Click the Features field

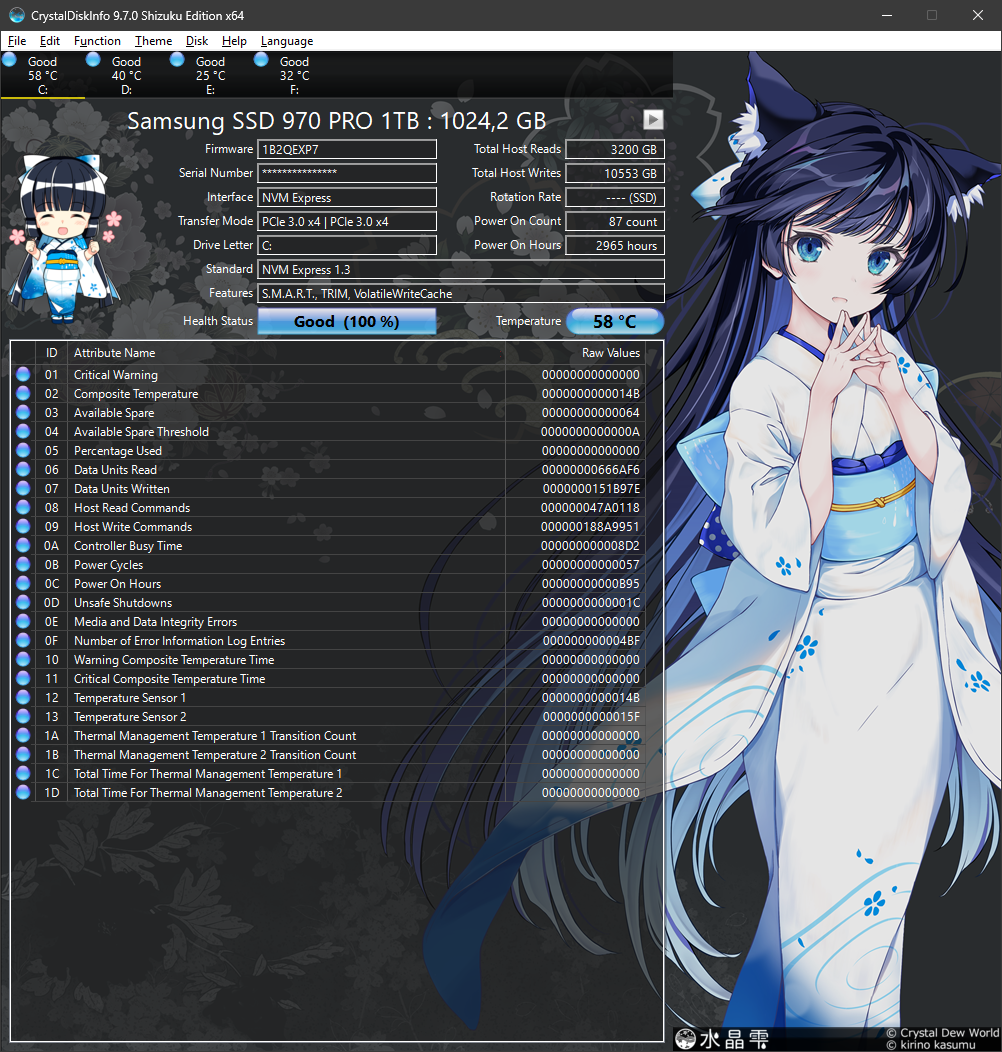(x=461, y=294)
